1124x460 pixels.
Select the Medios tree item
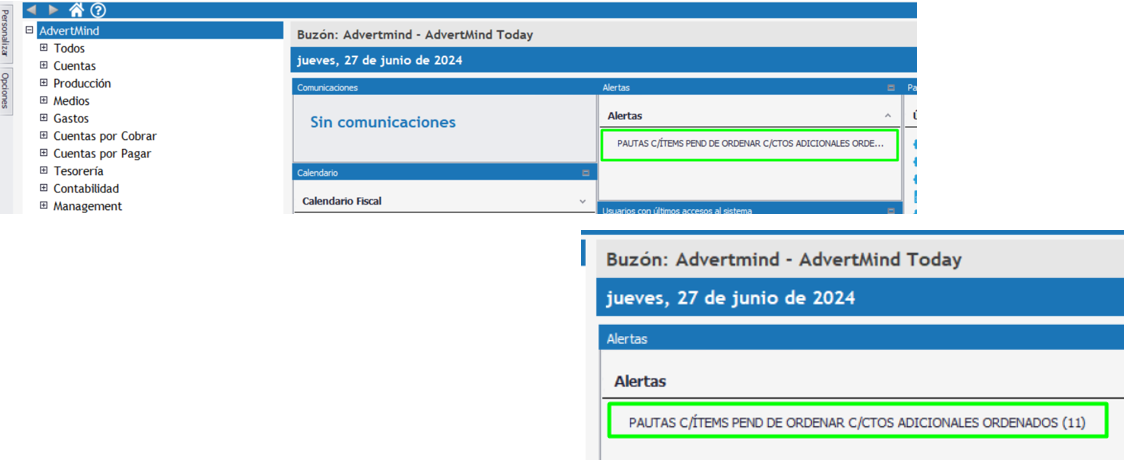tap(71, 101)
